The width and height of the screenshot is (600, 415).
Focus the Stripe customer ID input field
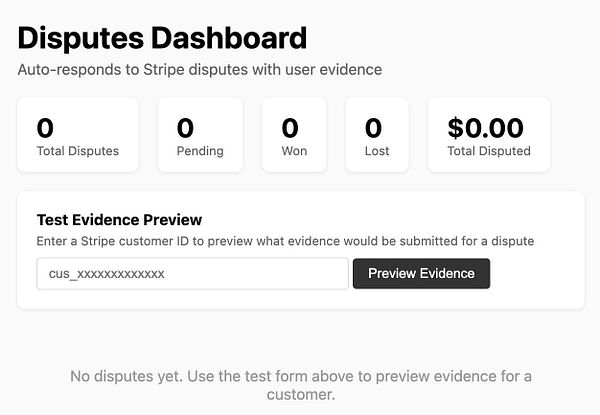[192, 273]
